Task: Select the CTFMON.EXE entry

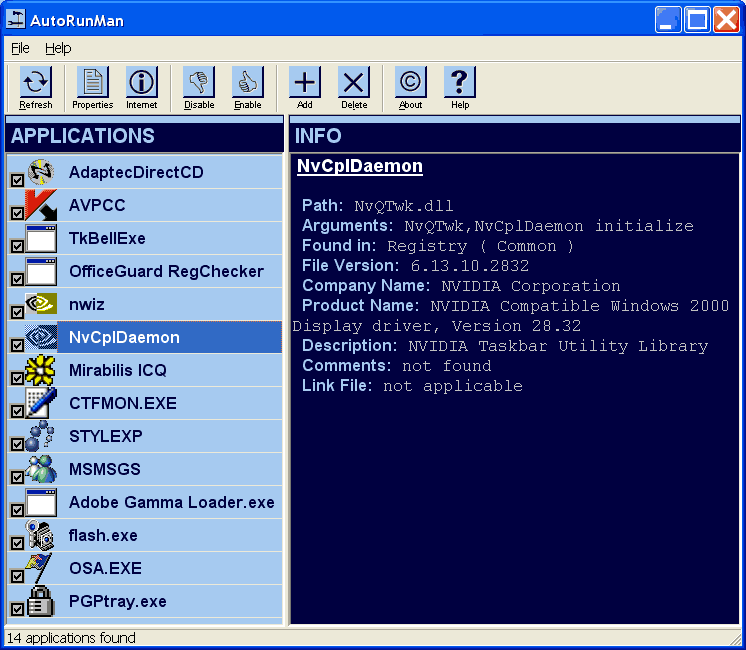Action: pyautogui.click(x=122, y=404)
